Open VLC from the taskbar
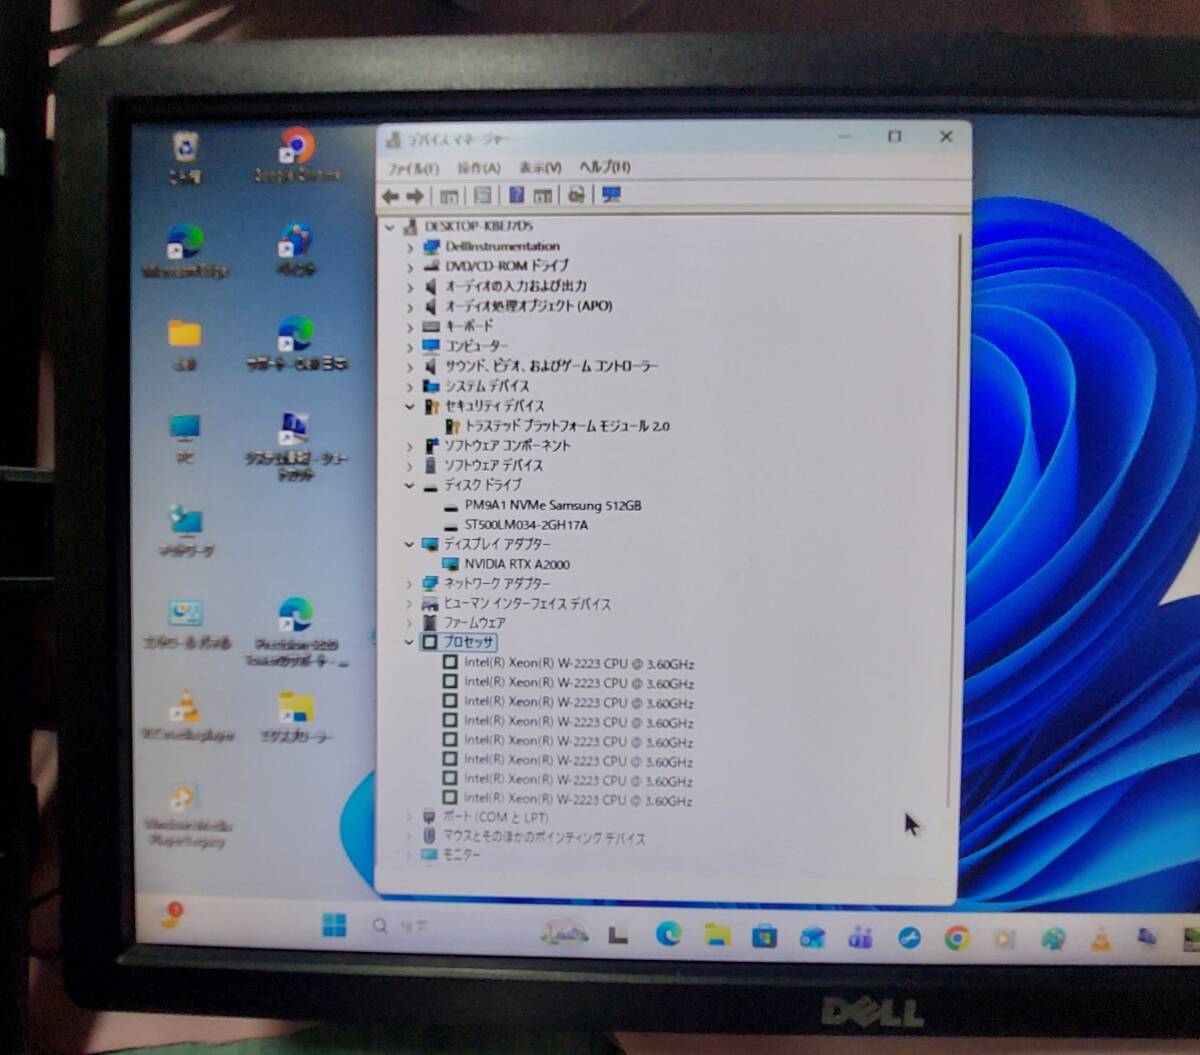Screen dimensions: 1200x1055 (x=1101, y=938)
